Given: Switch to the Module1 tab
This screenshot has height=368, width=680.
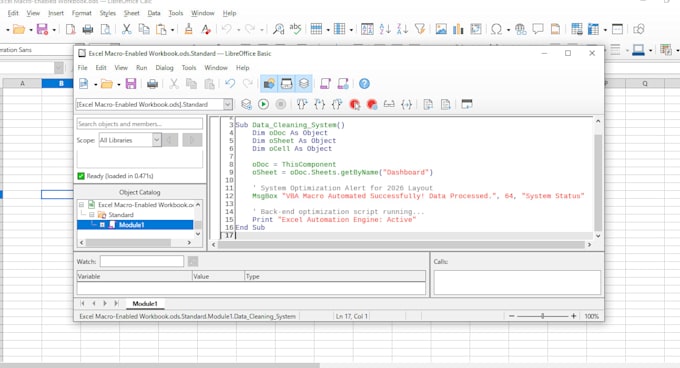Looking at the screenshot, I should click(x=145, y=304).
